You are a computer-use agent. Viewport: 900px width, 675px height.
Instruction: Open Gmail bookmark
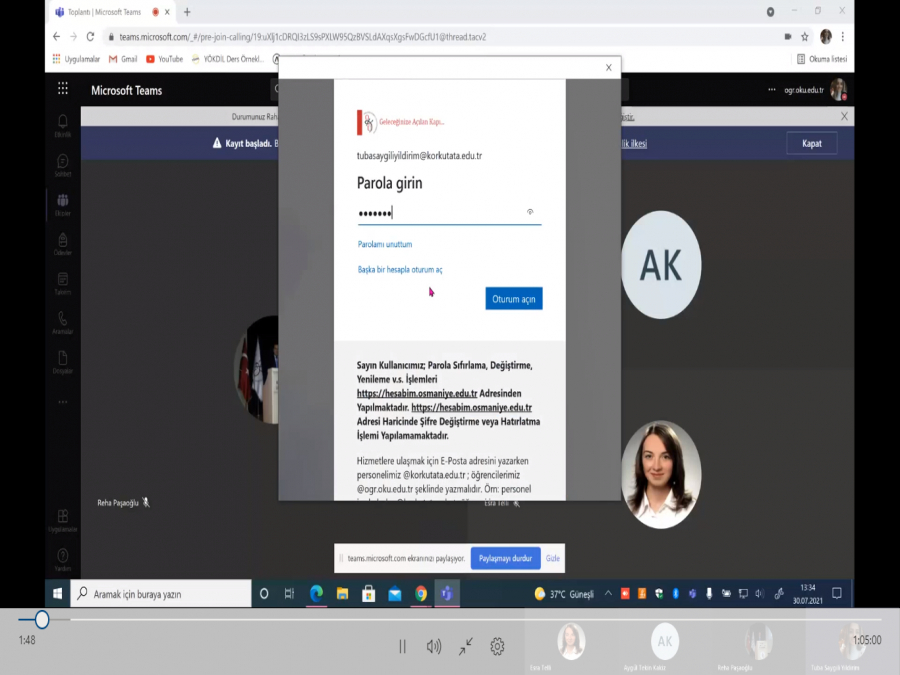tap(123, 59)
